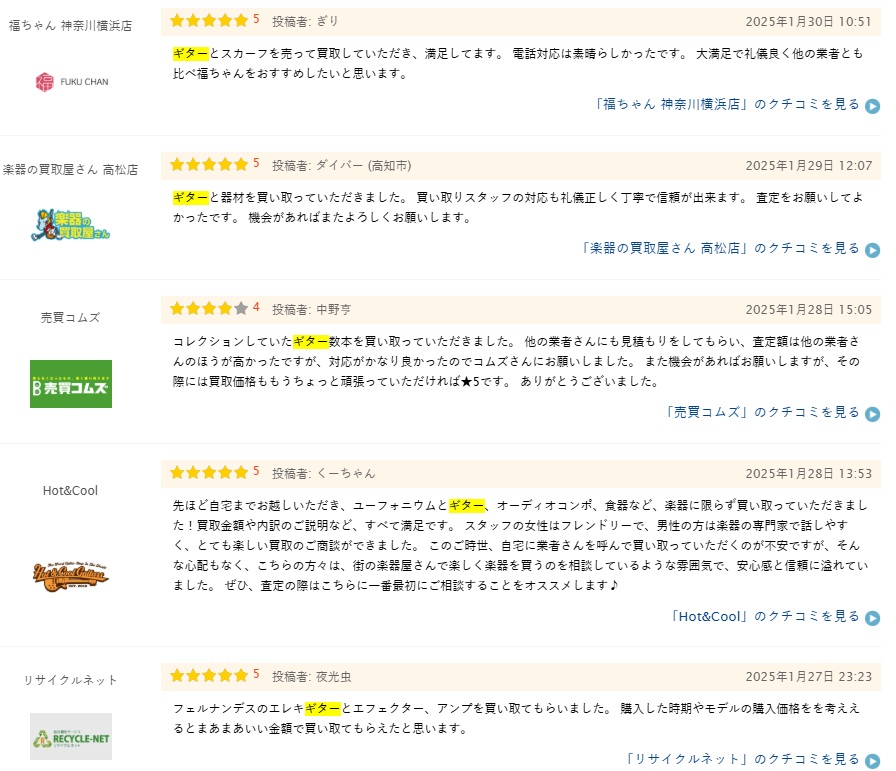Open 「リサイクルネット」のクチコミを見る link
This screenshot has height=771, width=896.
point(742,759)
